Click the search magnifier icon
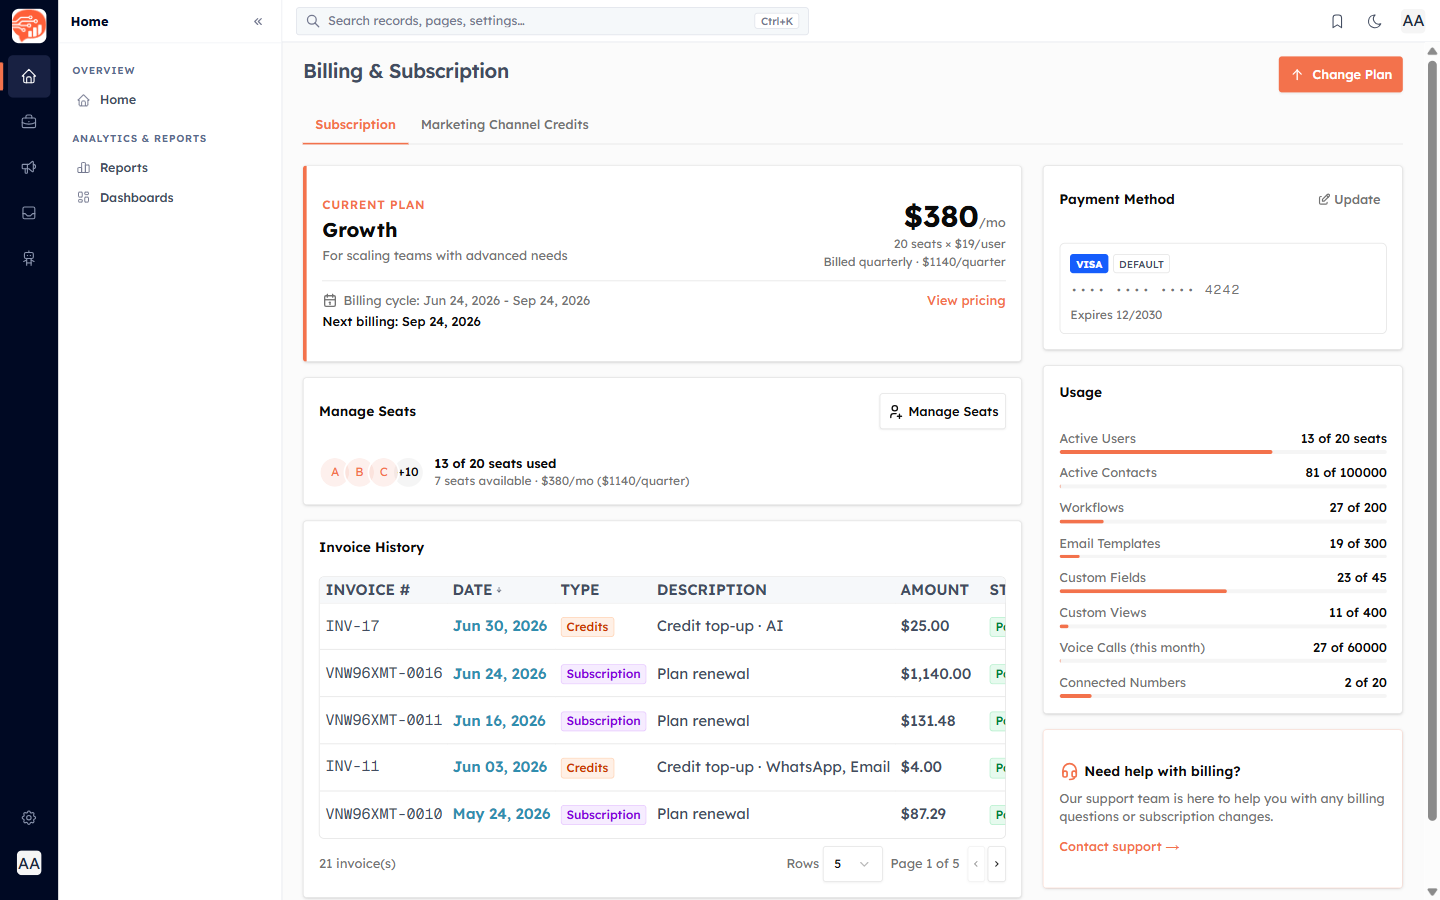The height and width of the screenshot is (900, 1440). (x=313, y=21)
